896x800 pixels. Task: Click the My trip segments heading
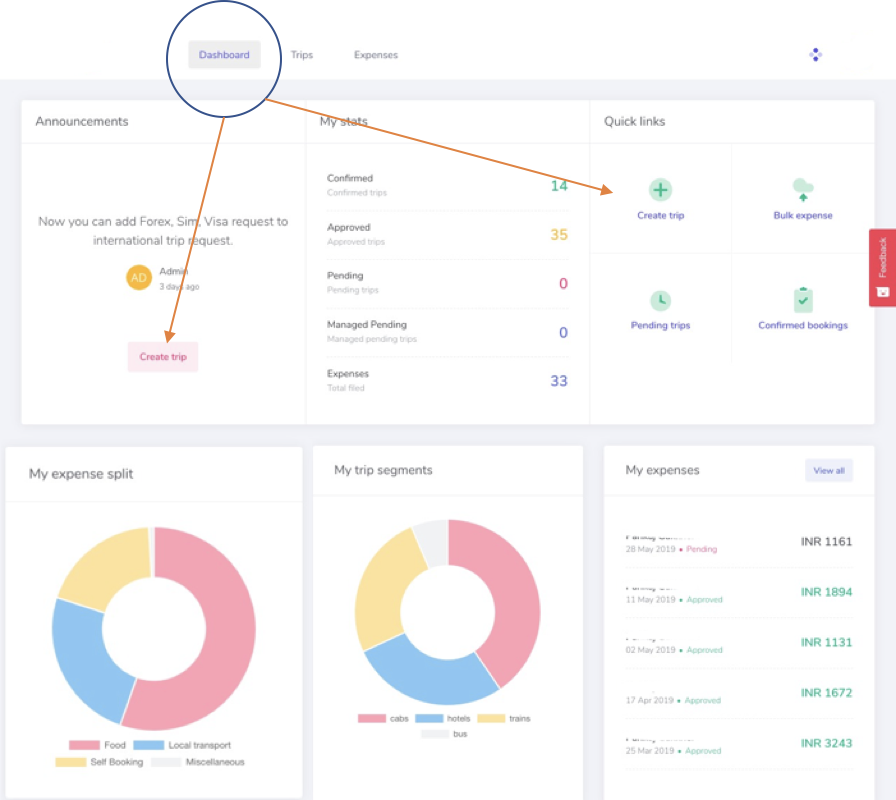point(383,470)
